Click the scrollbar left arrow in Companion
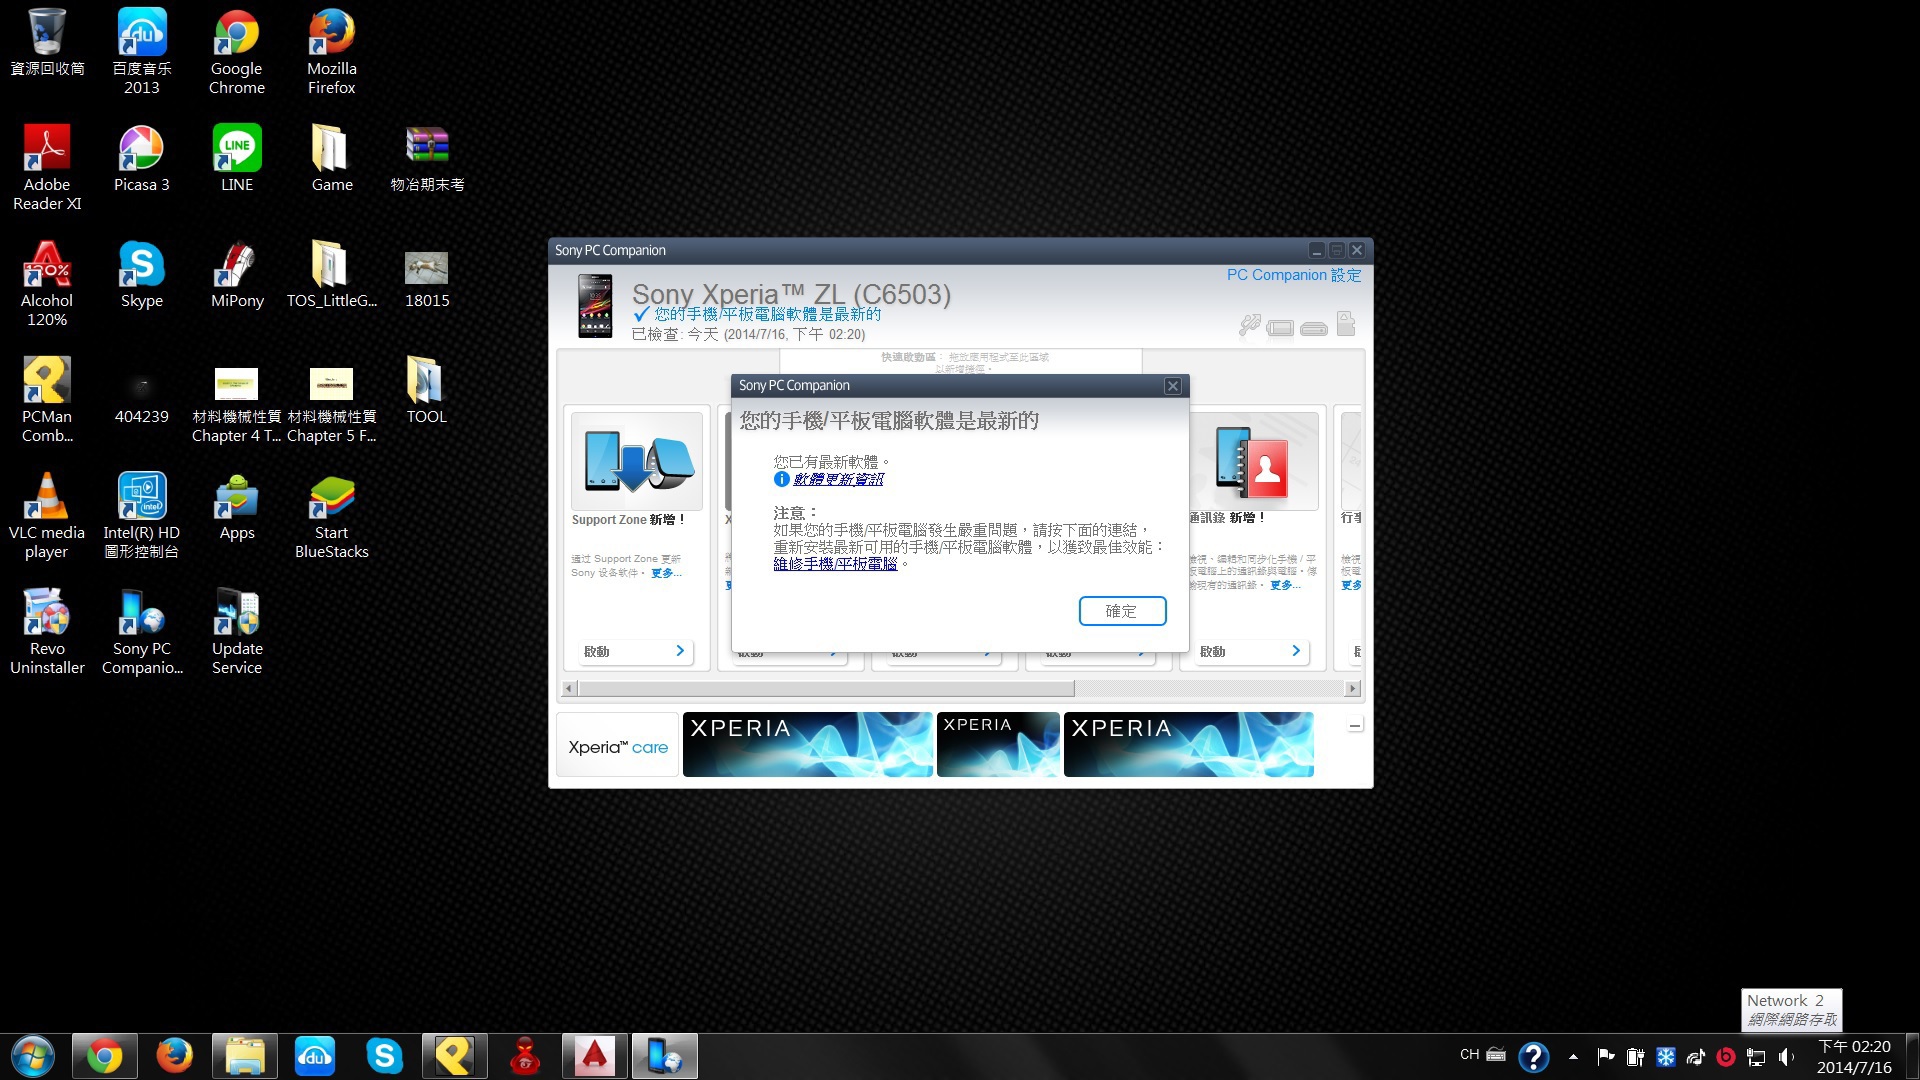The width and height of the screenshot is (1920, 1080). (569, 688)
